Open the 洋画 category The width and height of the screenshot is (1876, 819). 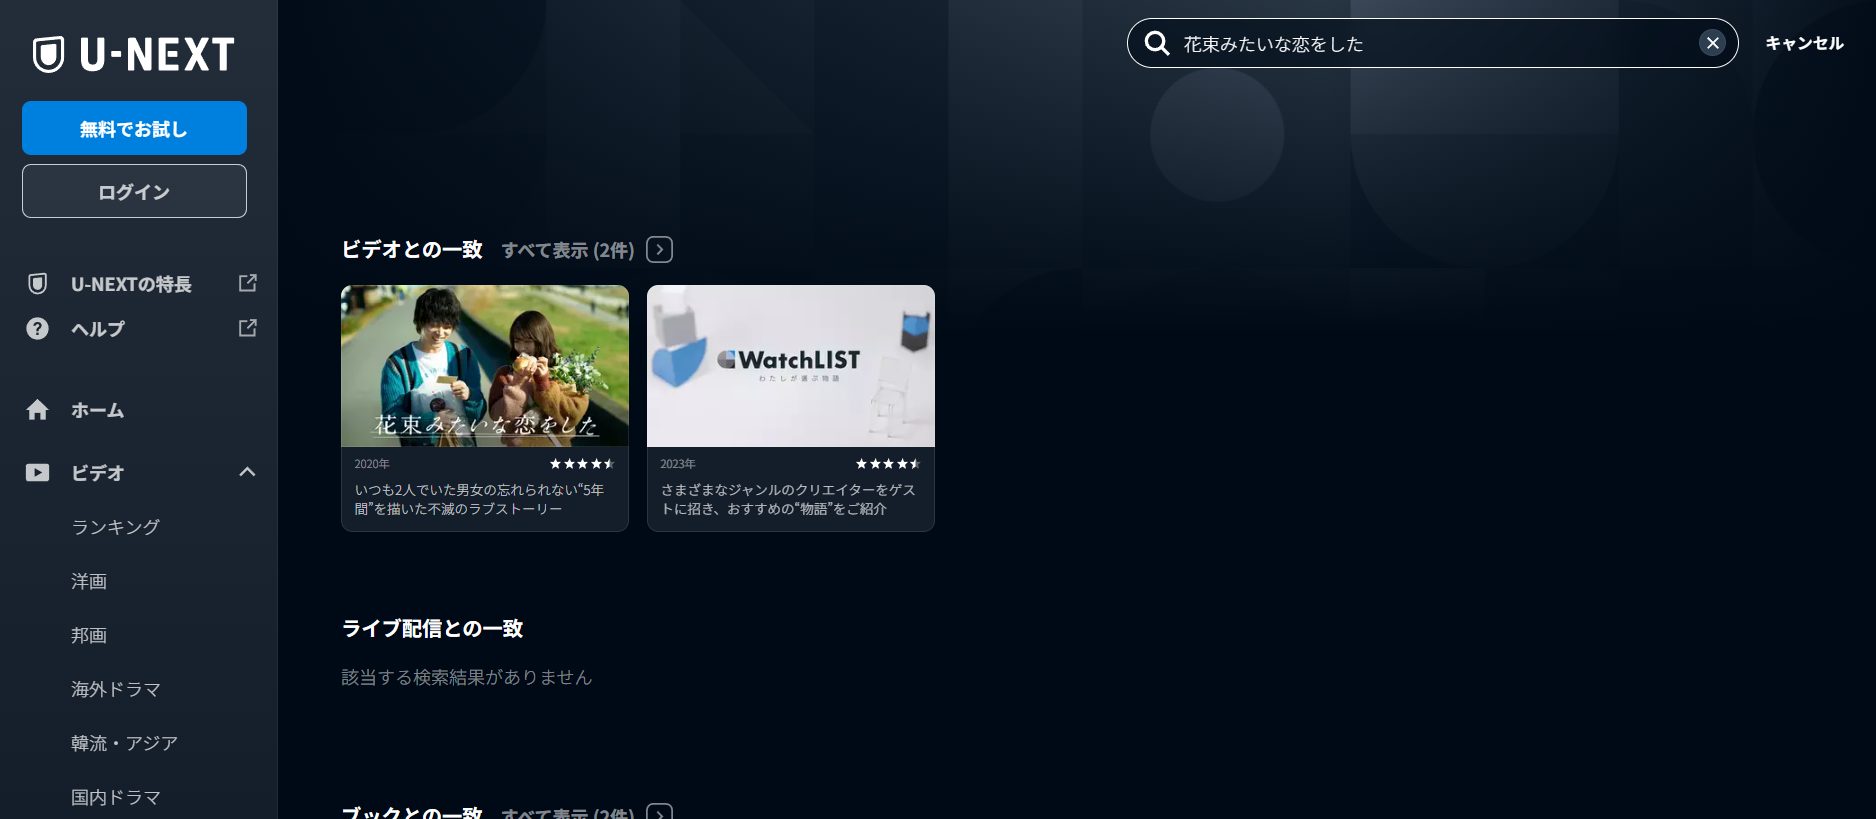89,581
